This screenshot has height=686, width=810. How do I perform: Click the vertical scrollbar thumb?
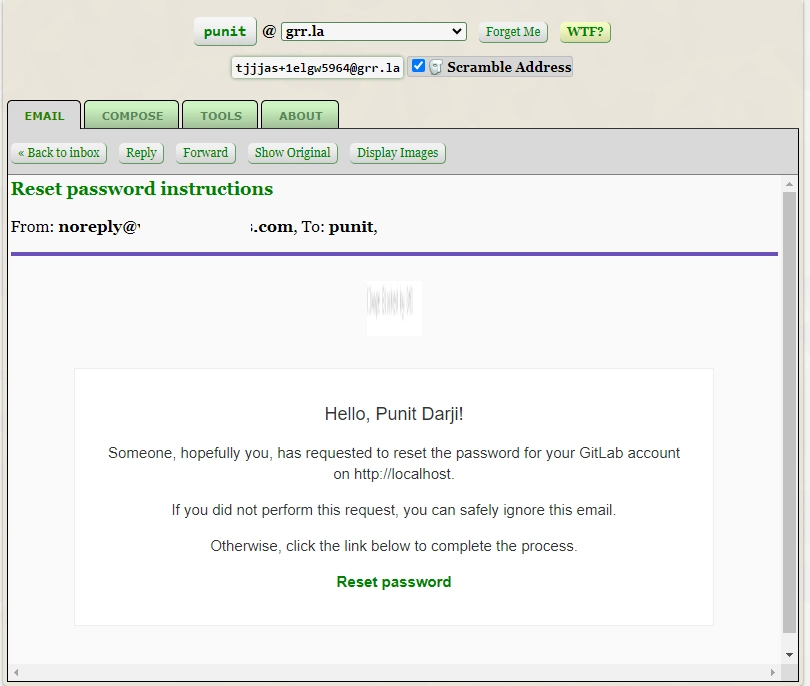[x=789, y=410]
